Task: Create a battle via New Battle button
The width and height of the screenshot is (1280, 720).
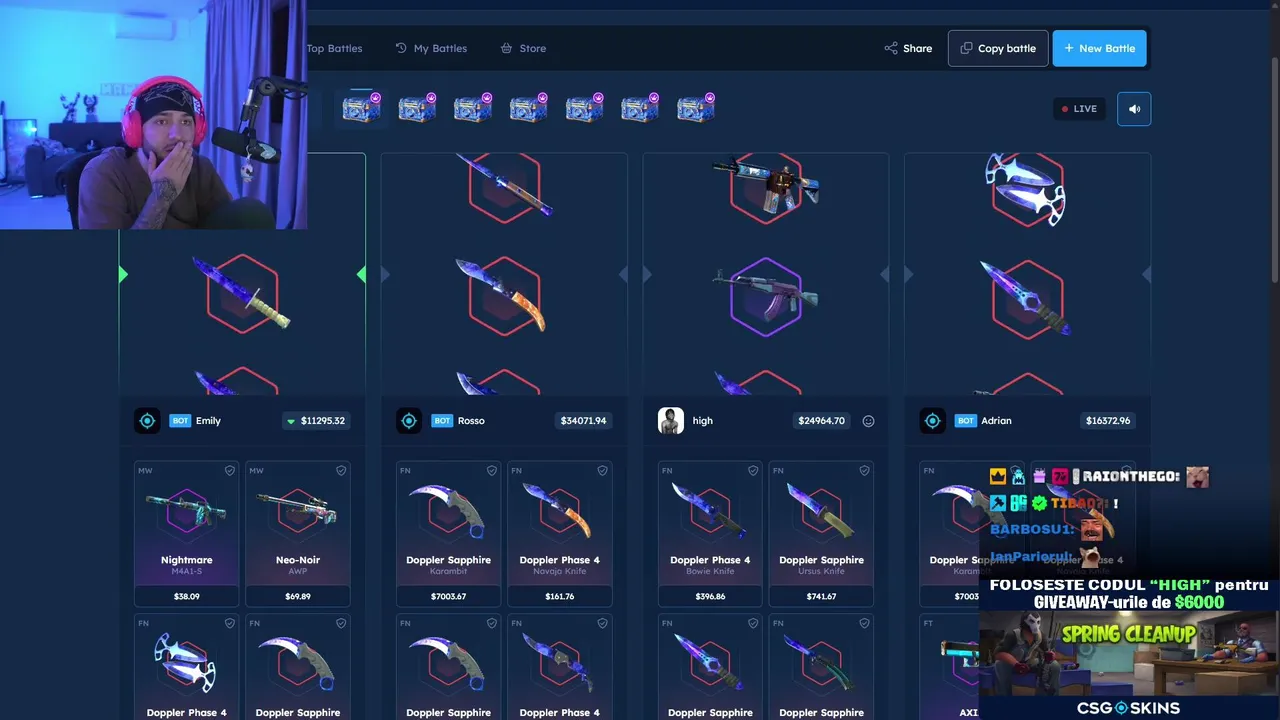Action: [x=1099, y=48]
